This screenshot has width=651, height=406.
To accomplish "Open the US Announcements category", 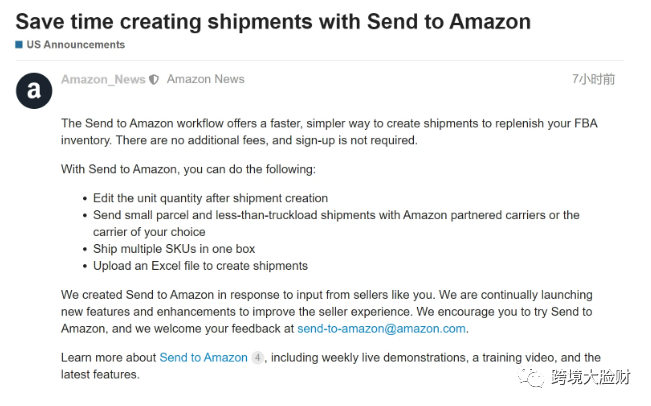I will click(x=76, y=44).
